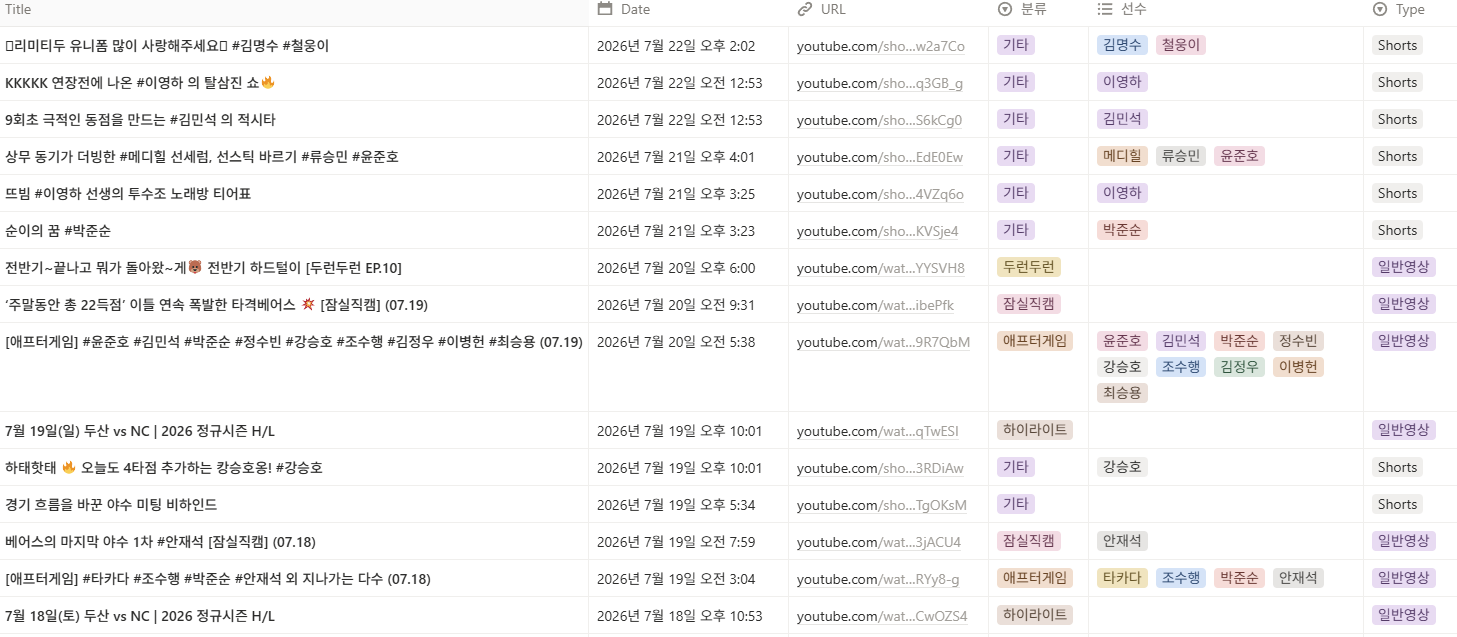The height and width of the screenshot is (637, 1457).
Task: Select title '순이의 꿈 #박준순'
Action: click(x=58, y=231)
